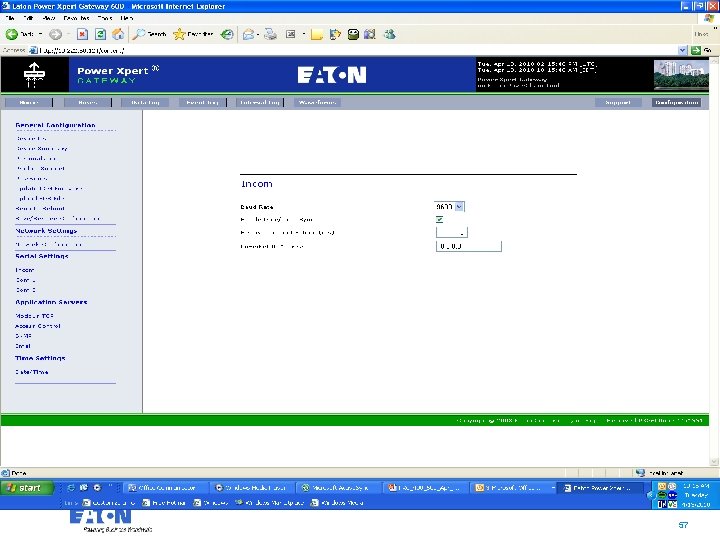
Task: Toggle the Incom enable checkbox
Action: [x=439, y=219]
